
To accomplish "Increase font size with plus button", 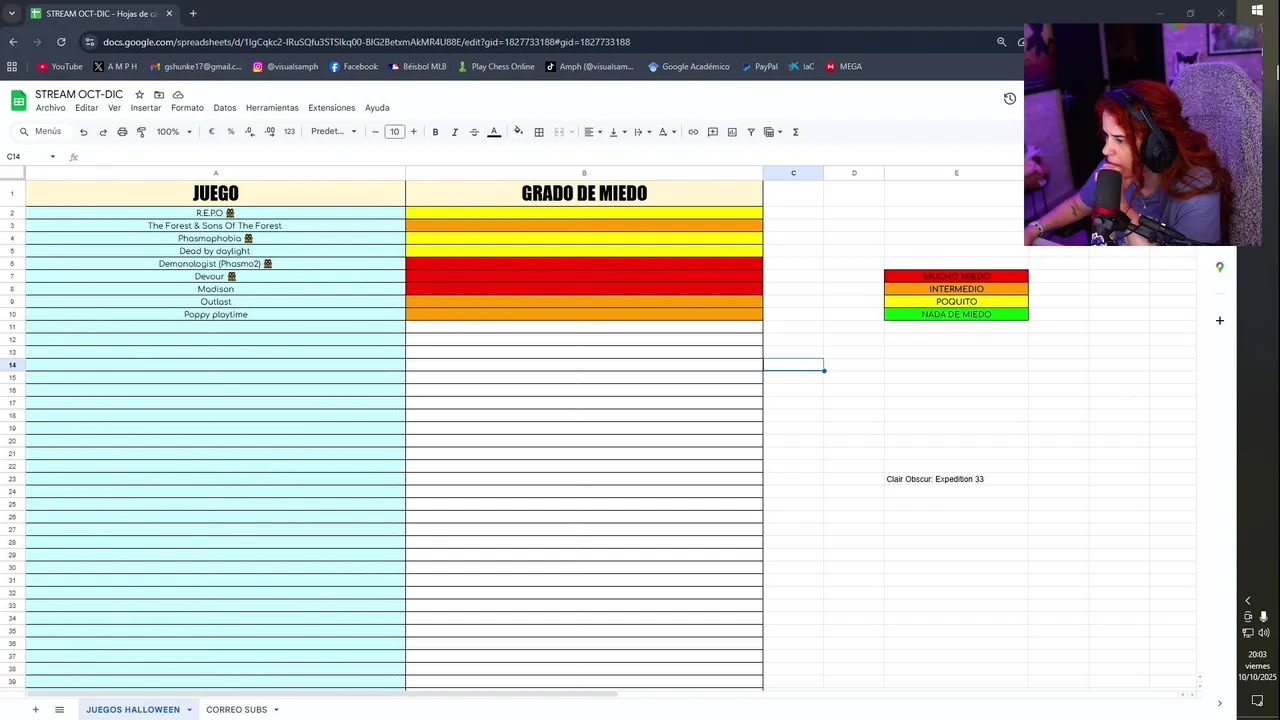I will (413, 132).
